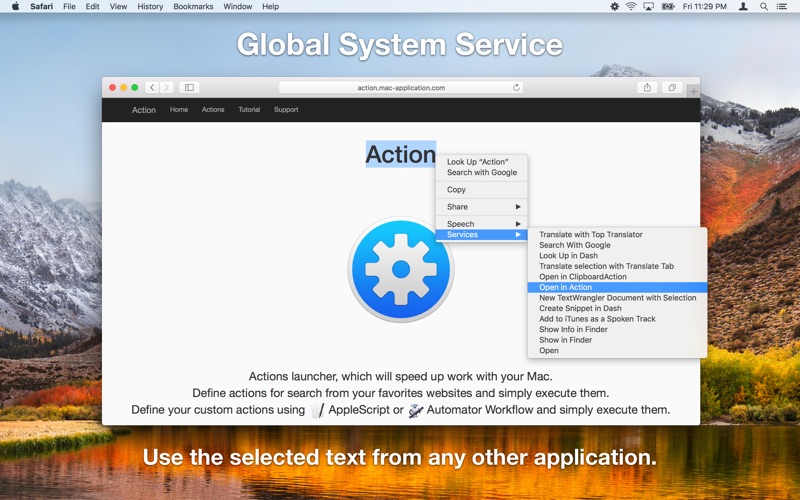Viewport: 800px width, 500px height.
Task: Open the AirPlay display menu
Action: point(648,7)
